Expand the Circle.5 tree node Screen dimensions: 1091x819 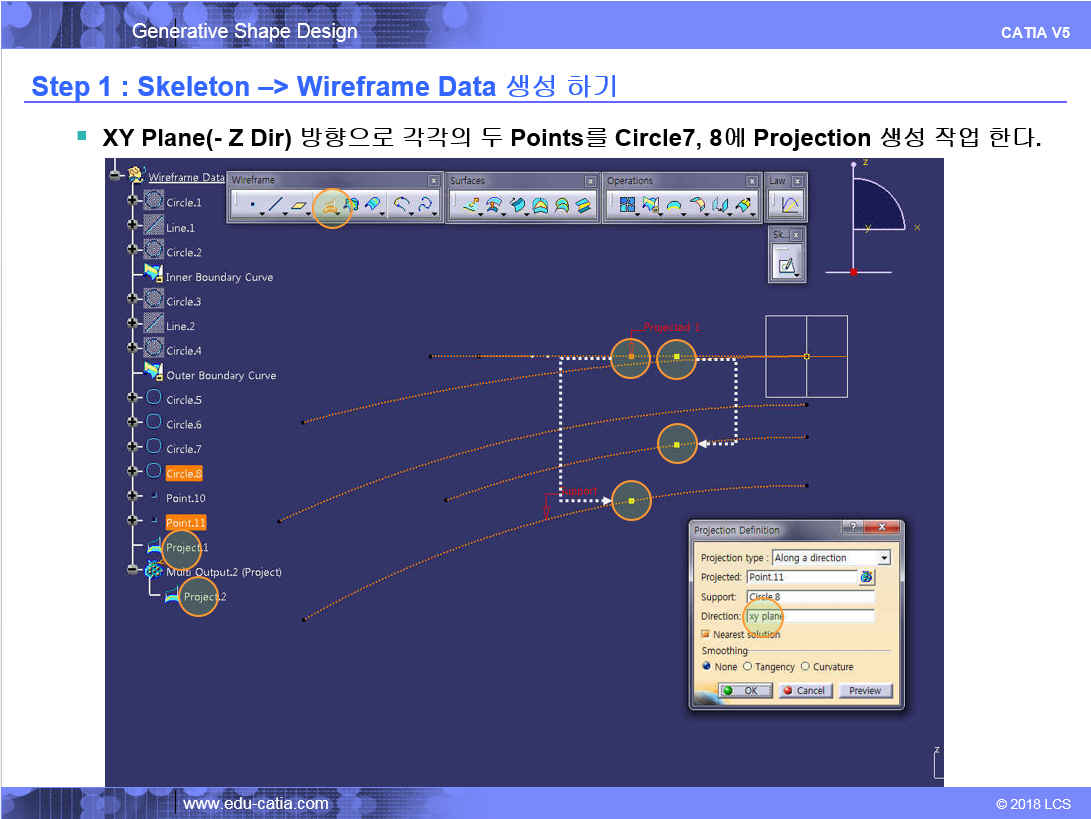click(132, 398)
